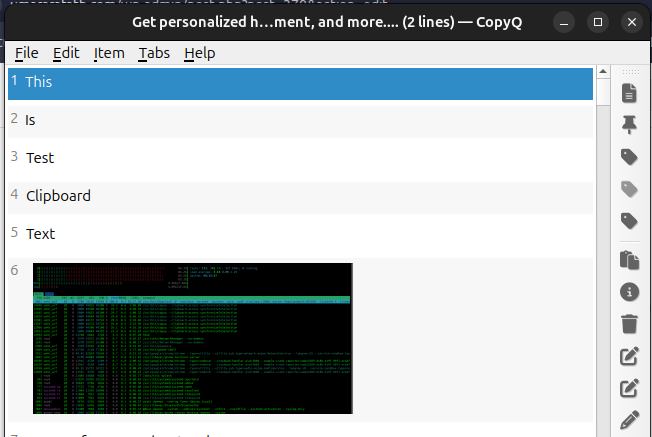Open the Edit menu
This screenshot has height=437, width=652.
tap(66, 53)
